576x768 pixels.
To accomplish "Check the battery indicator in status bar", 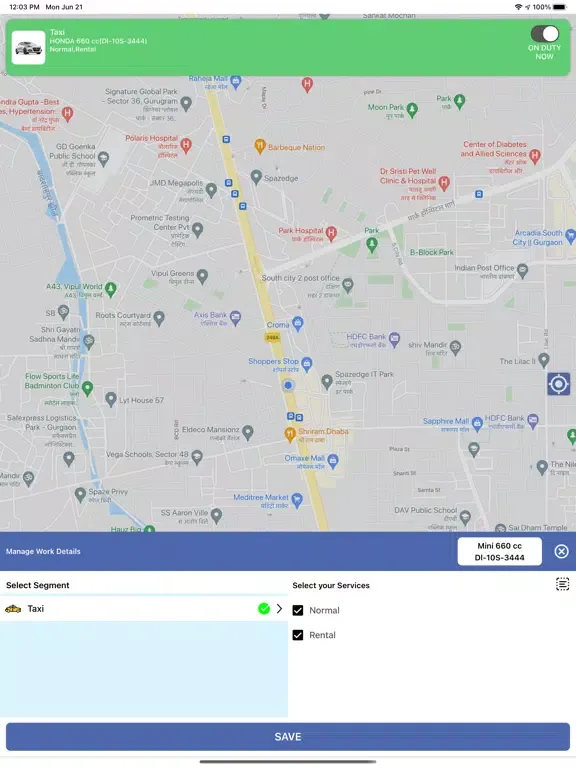I will 559,7.
